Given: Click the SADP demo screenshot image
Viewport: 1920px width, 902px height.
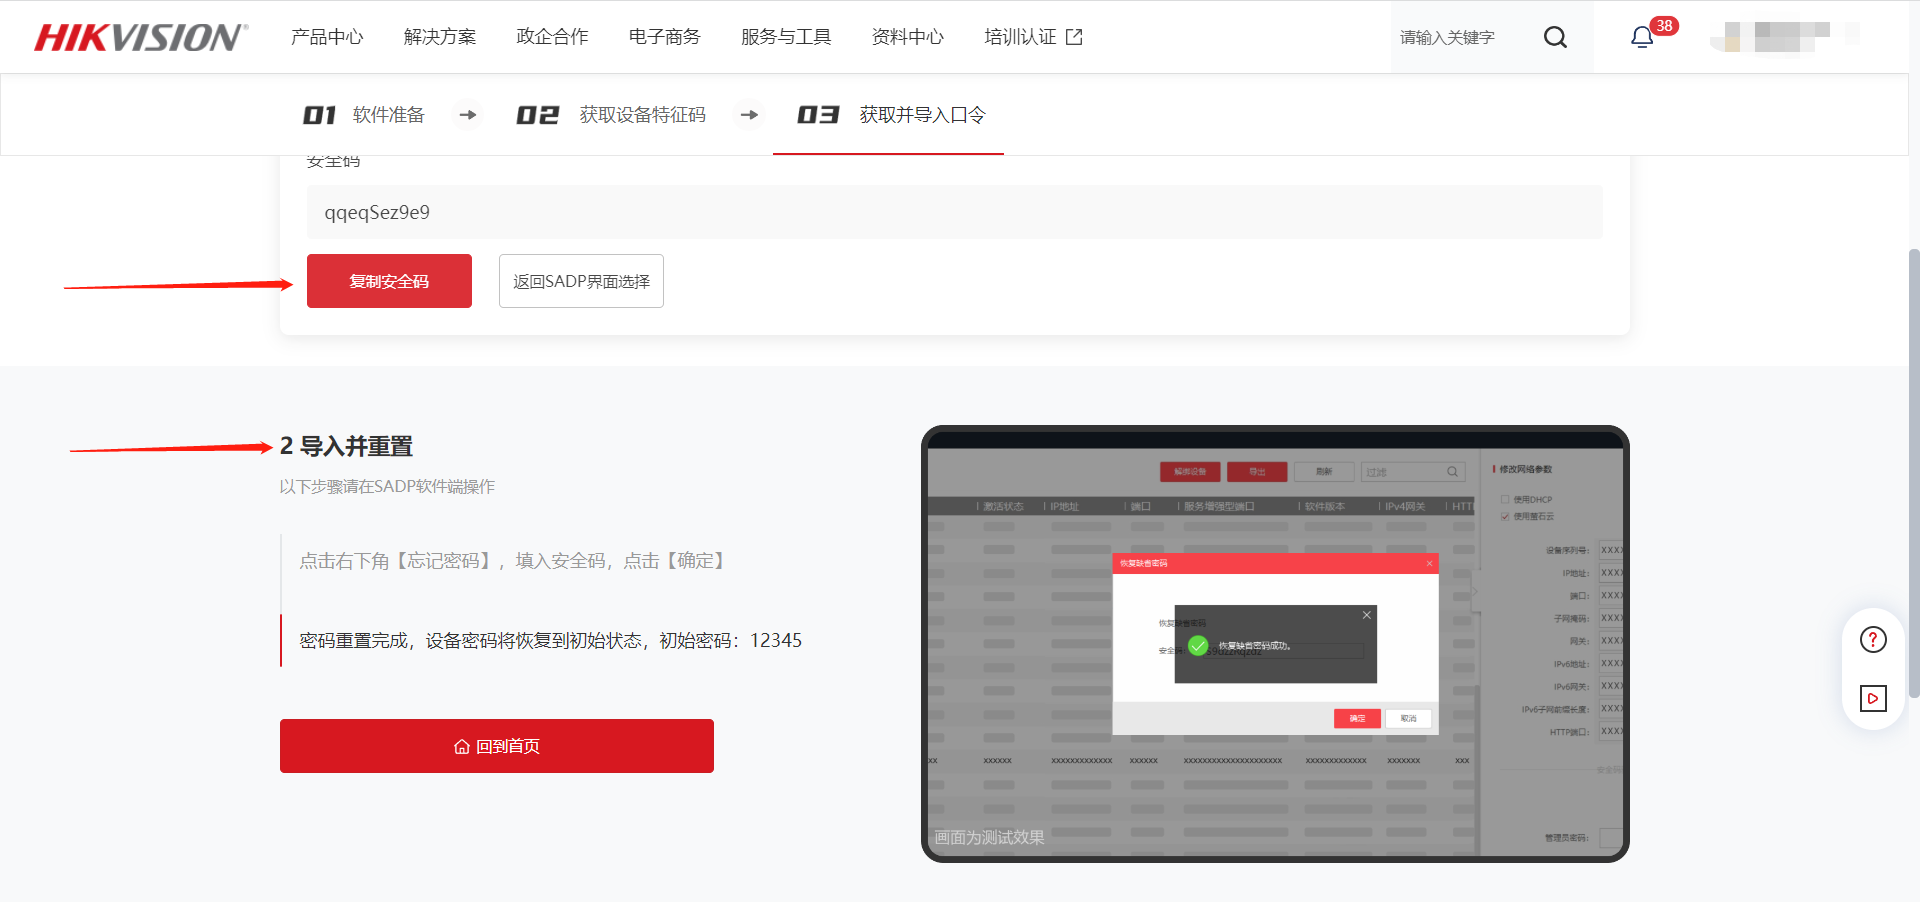Looking at the screenshot, I should pos(1275,644).
